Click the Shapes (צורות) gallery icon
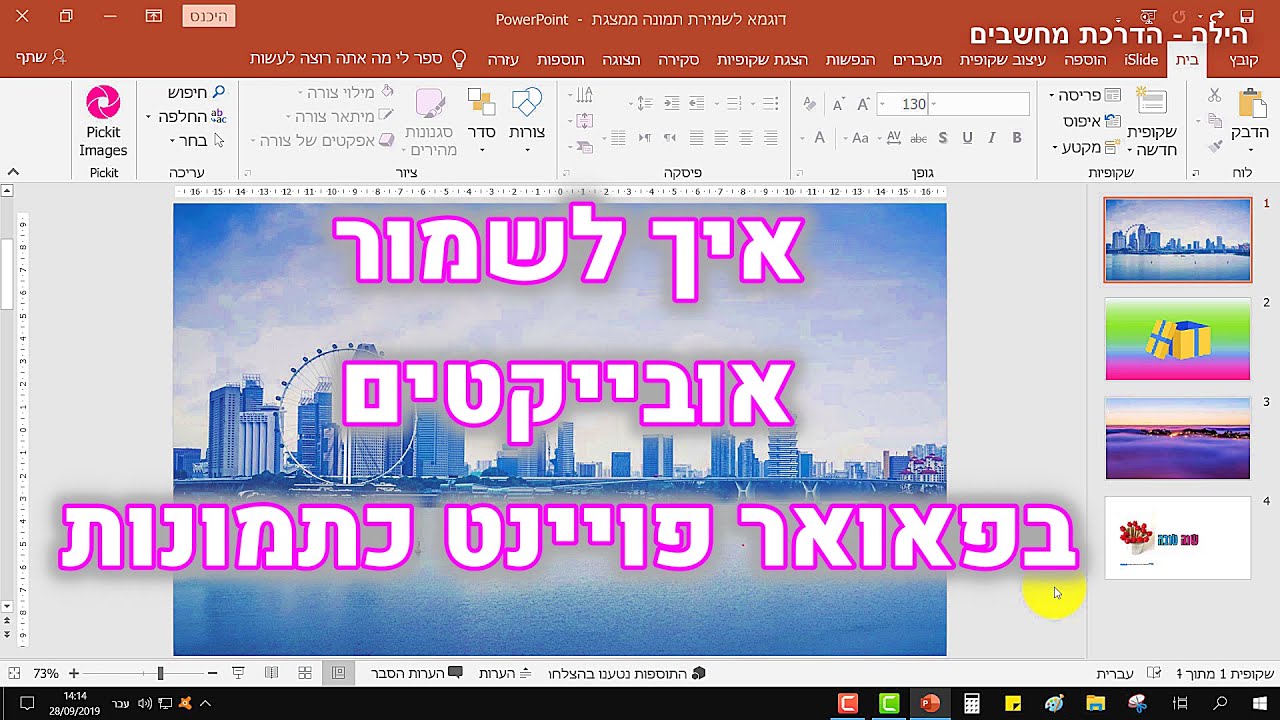 point(526,103)
